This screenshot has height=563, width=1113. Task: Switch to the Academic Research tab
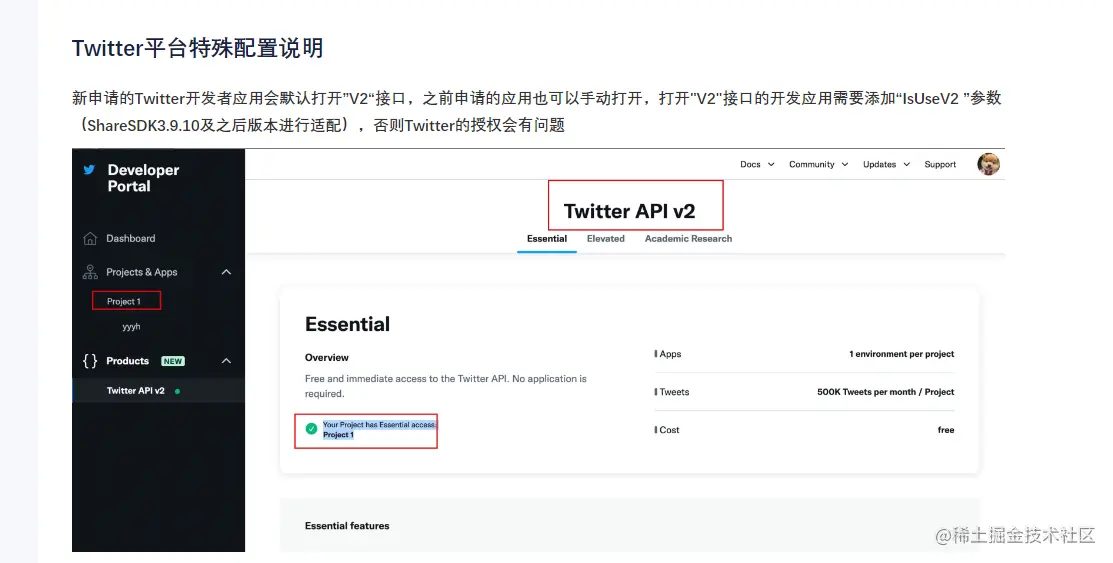click(x=688, y=239)
